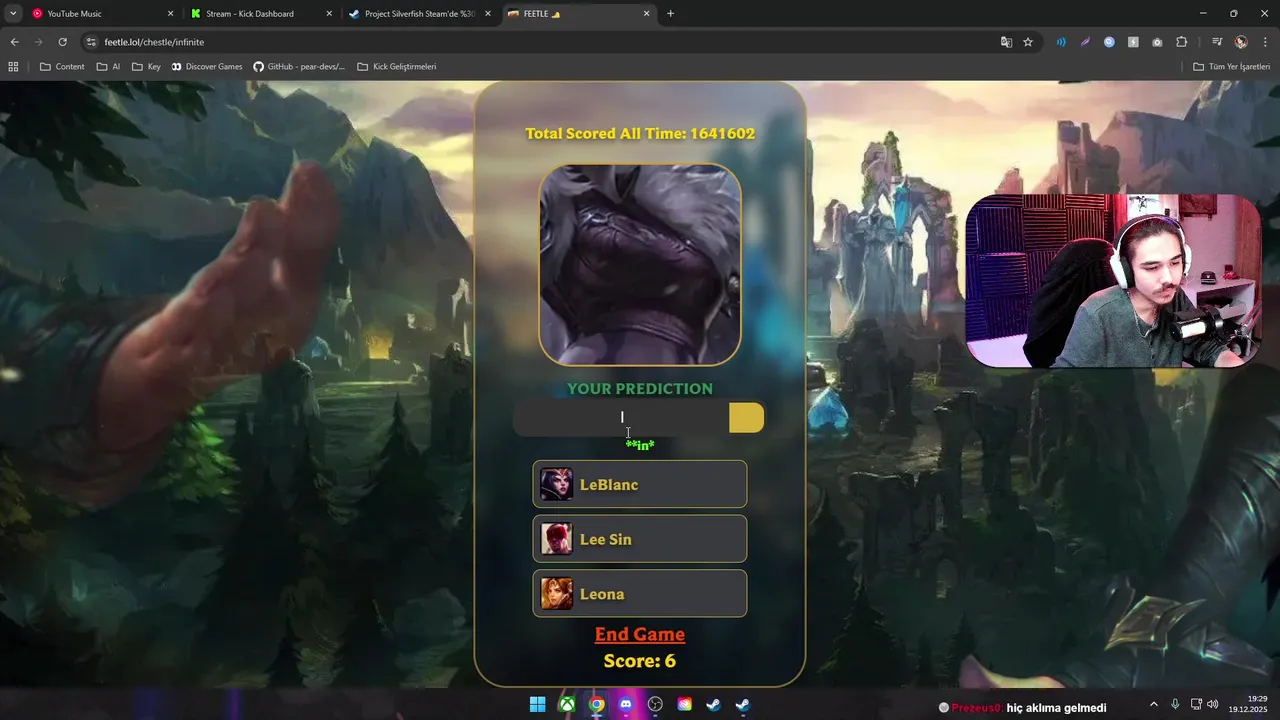This screenshot has height=720, width=1280.
Task: Show hidden system tray icons
Action: [1153, 704]
